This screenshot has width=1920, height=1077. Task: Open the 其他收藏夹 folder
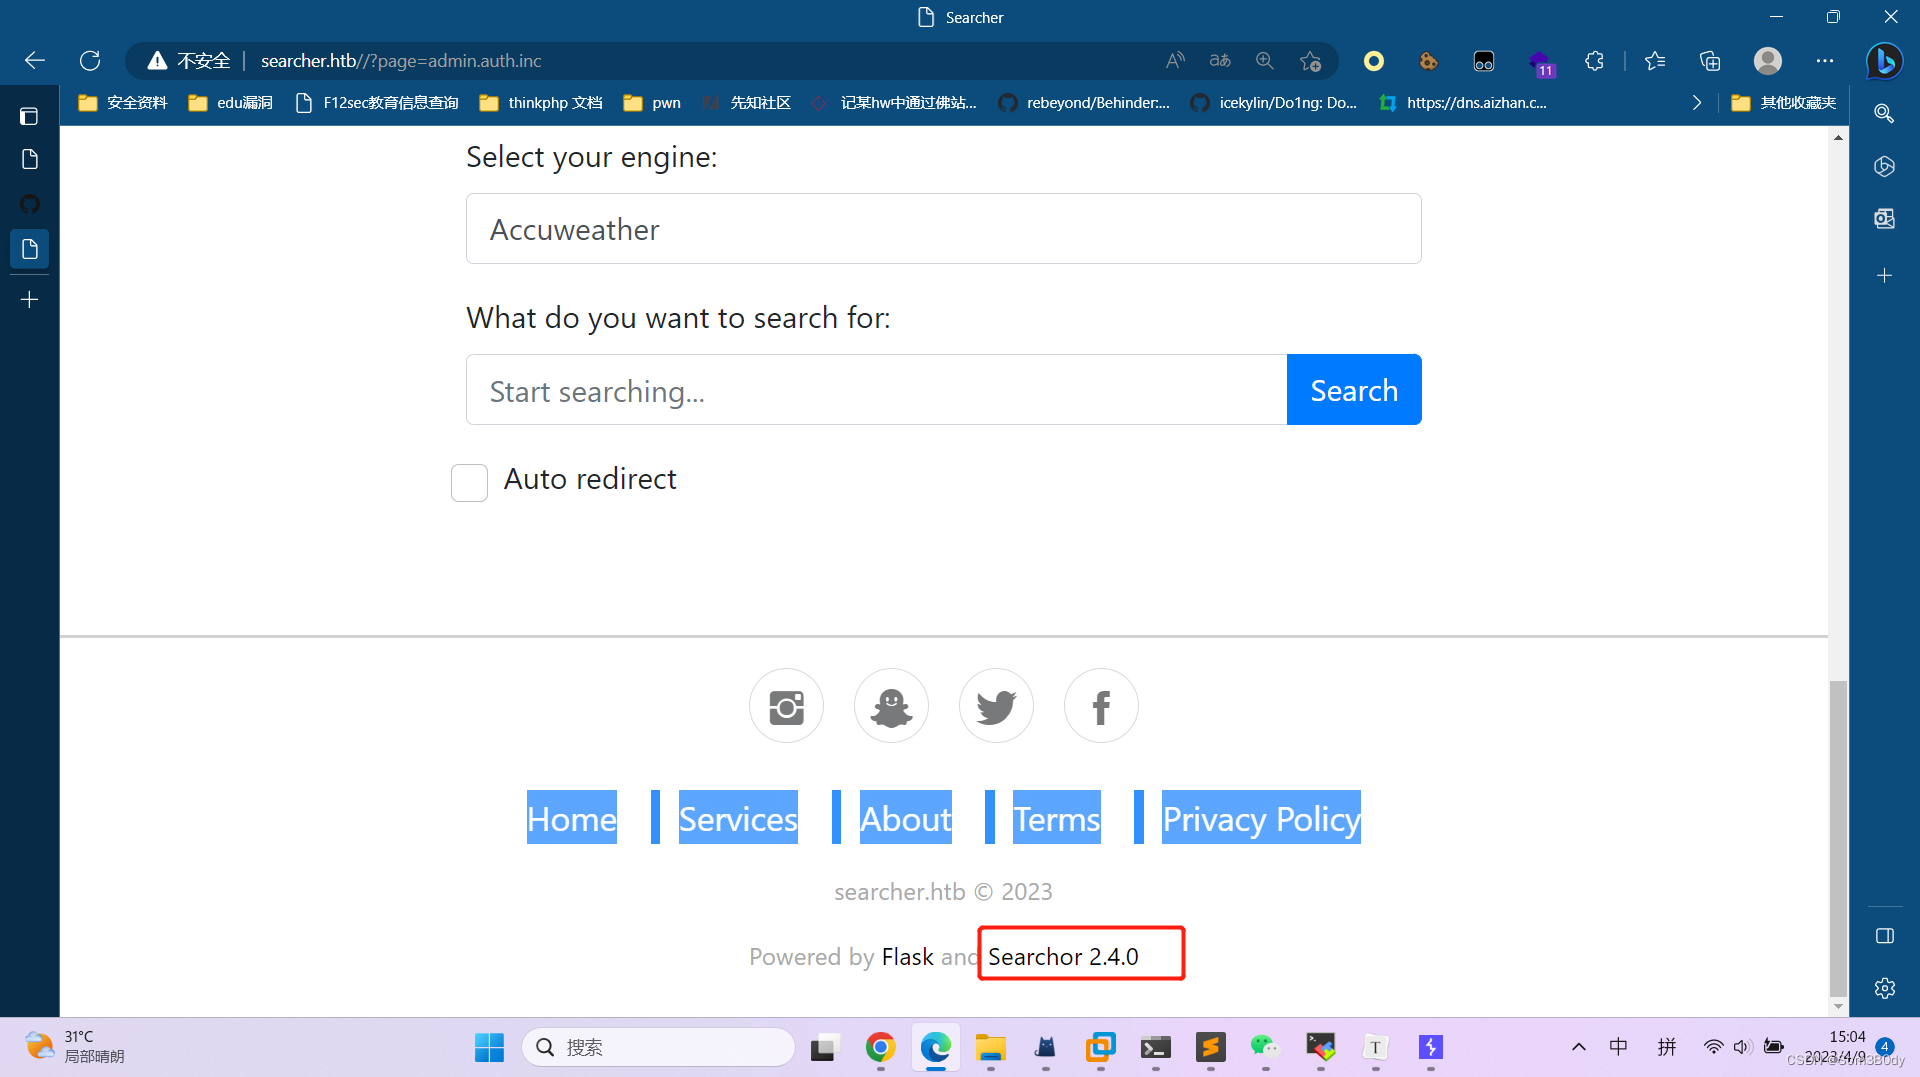1784,103
